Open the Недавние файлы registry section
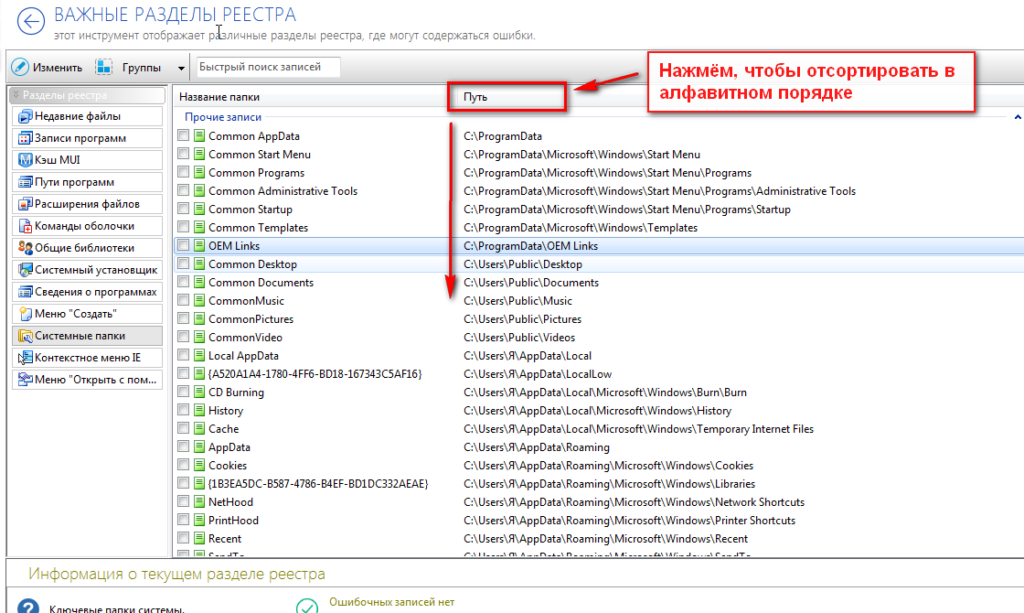The height and width of the screenshot is (613, 1024). [85, 116]
